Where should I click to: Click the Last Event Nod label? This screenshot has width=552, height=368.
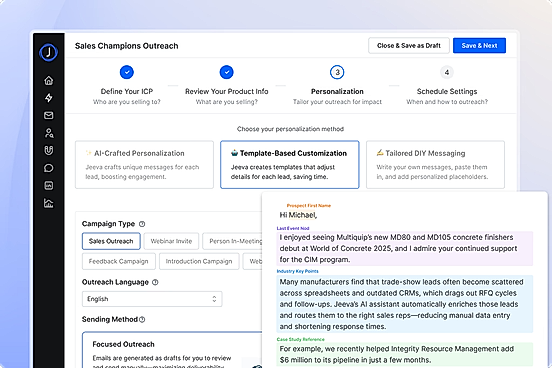(x=293, y=228)
